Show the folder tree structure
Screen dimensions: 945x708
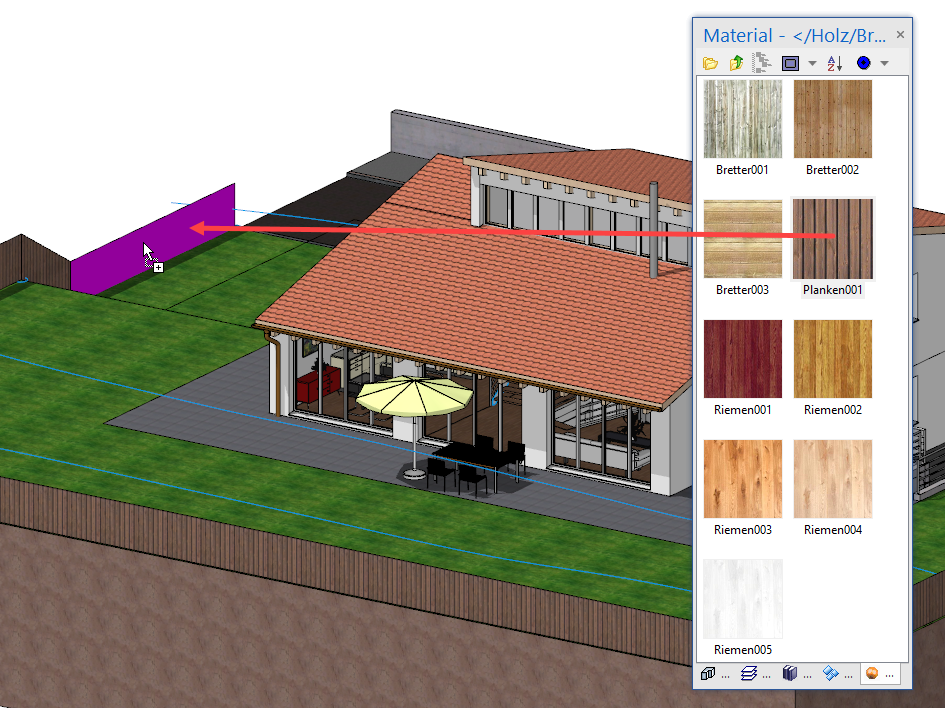coord(762,63)
